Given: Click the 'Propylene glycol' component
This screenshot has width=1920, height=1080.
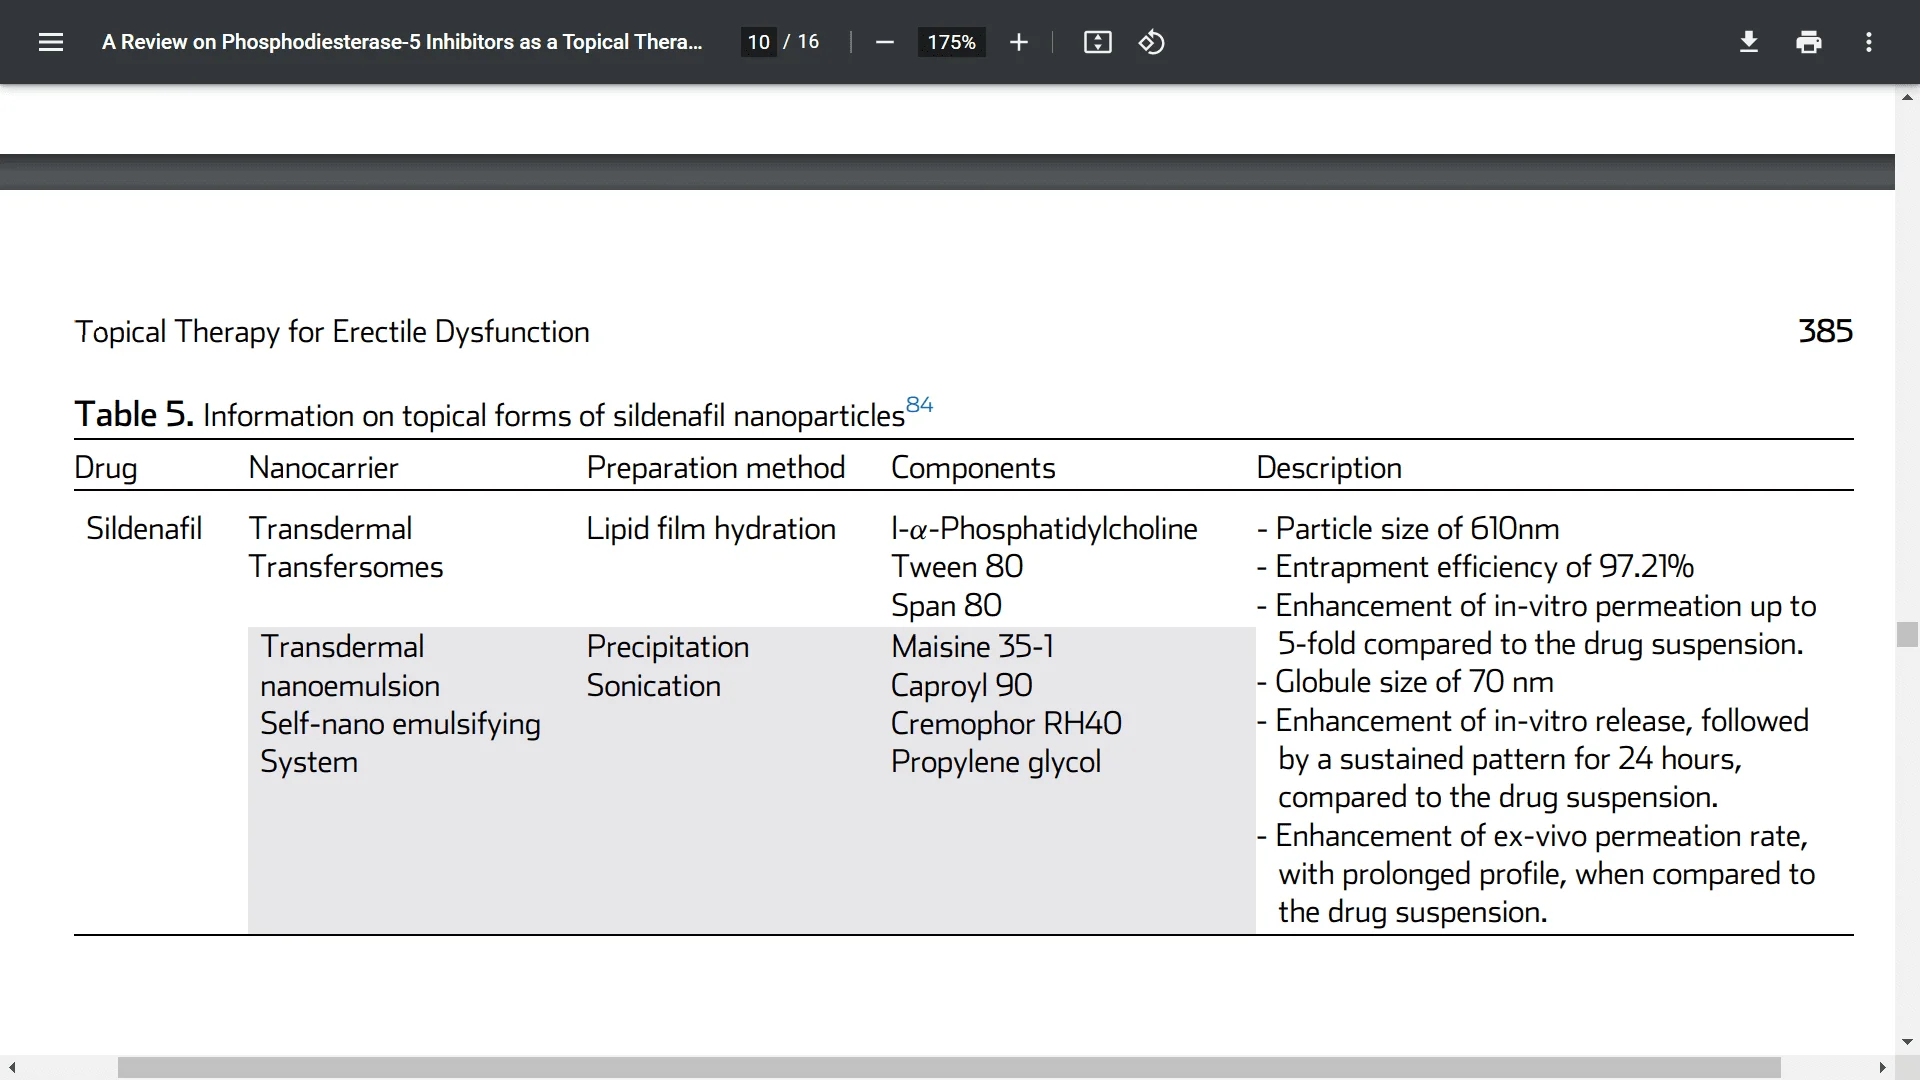Looking at the screenshot, I should click(996, 761).
